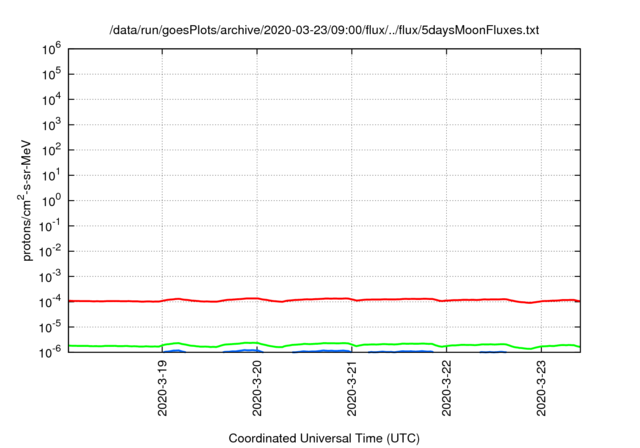Click the y-axis label 10^-2
Image resolution: width=640 pixels, height=448 pixels.
tap(50, 251)
